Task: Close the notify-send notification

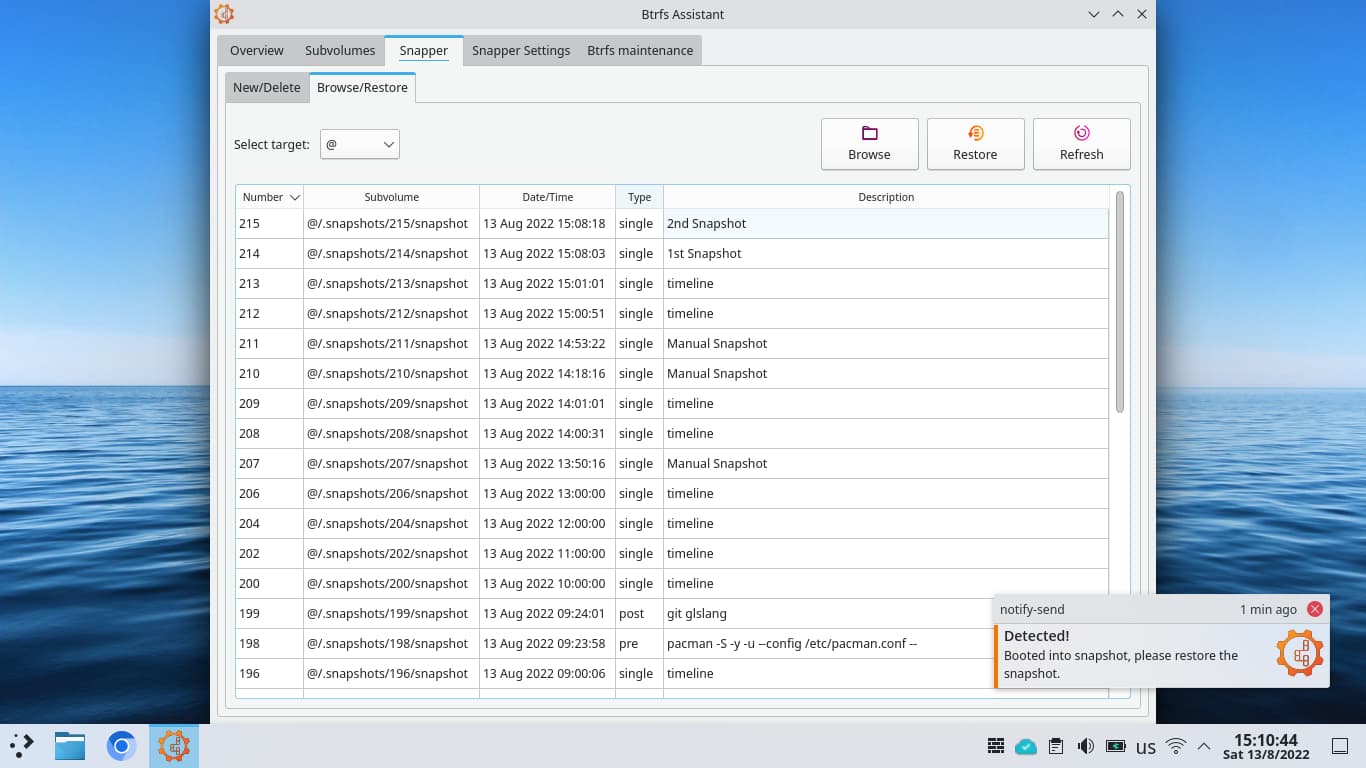Action: tap(1315, 609)
